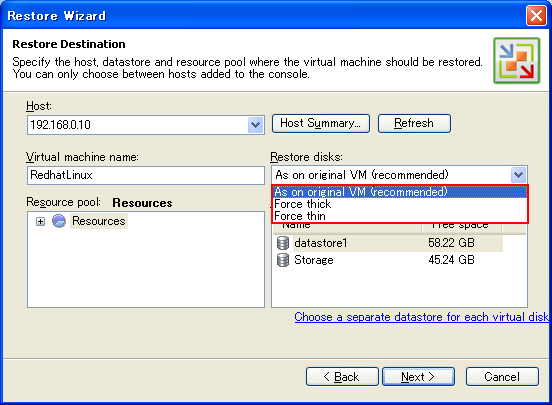This screenshot has height=405, width=552.
Task: Click the Storage datastore disk icon
Action: pos(282,260)
